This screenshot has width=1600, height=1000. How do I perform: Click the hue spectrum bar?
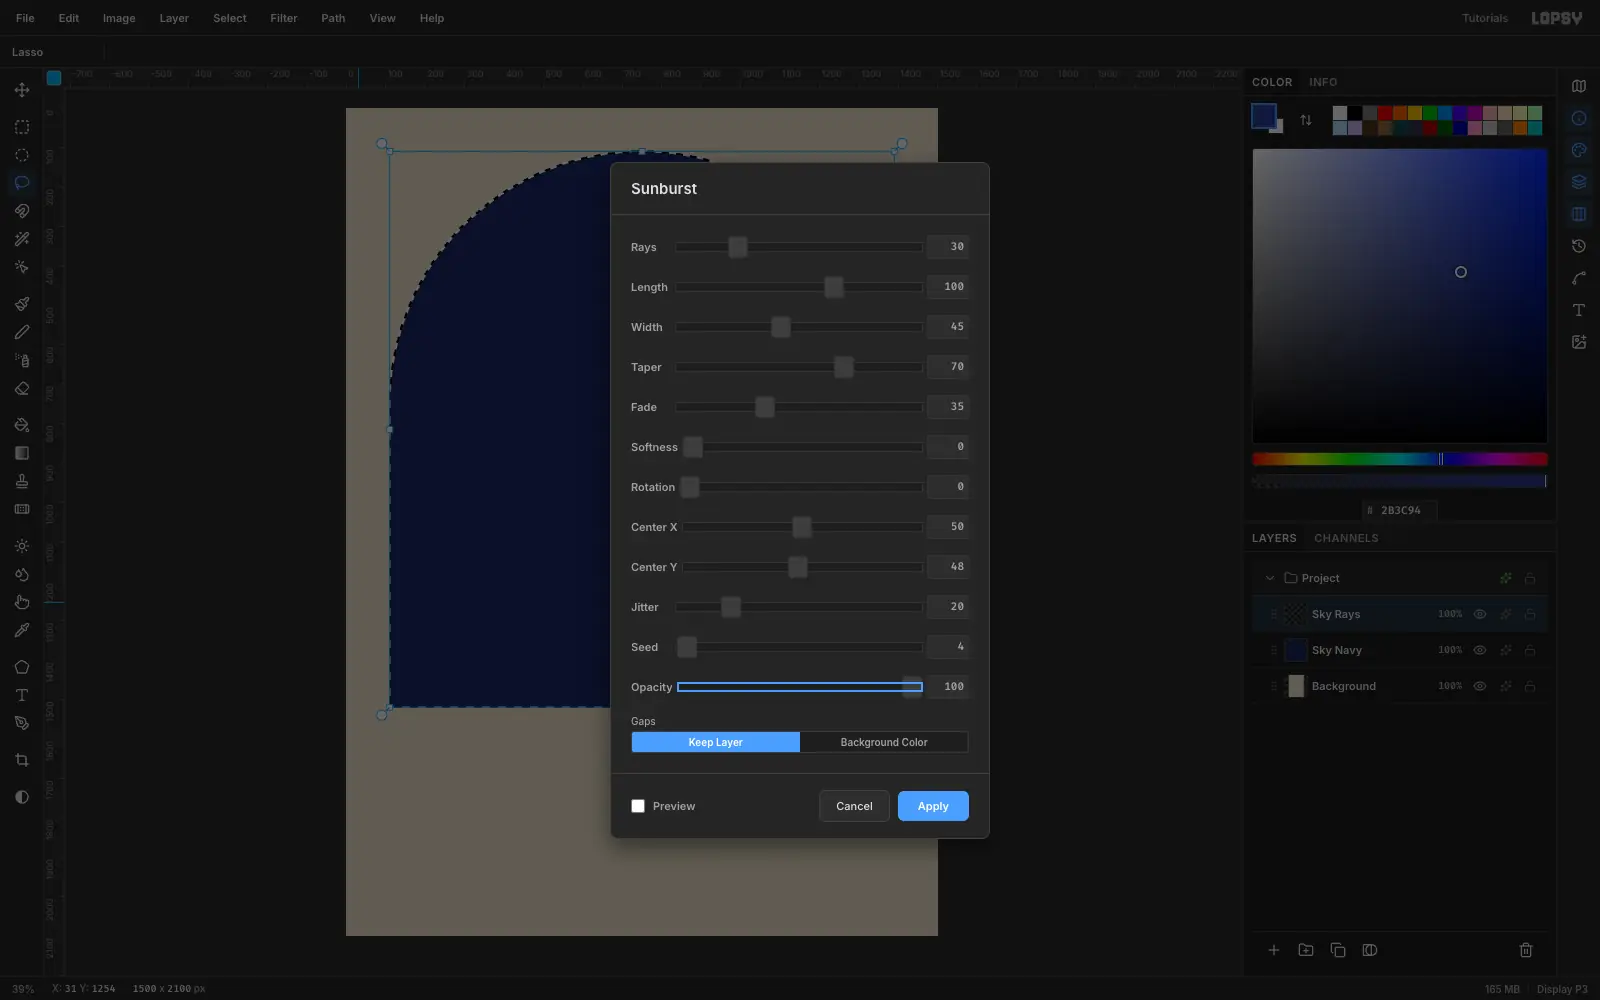1400,459
